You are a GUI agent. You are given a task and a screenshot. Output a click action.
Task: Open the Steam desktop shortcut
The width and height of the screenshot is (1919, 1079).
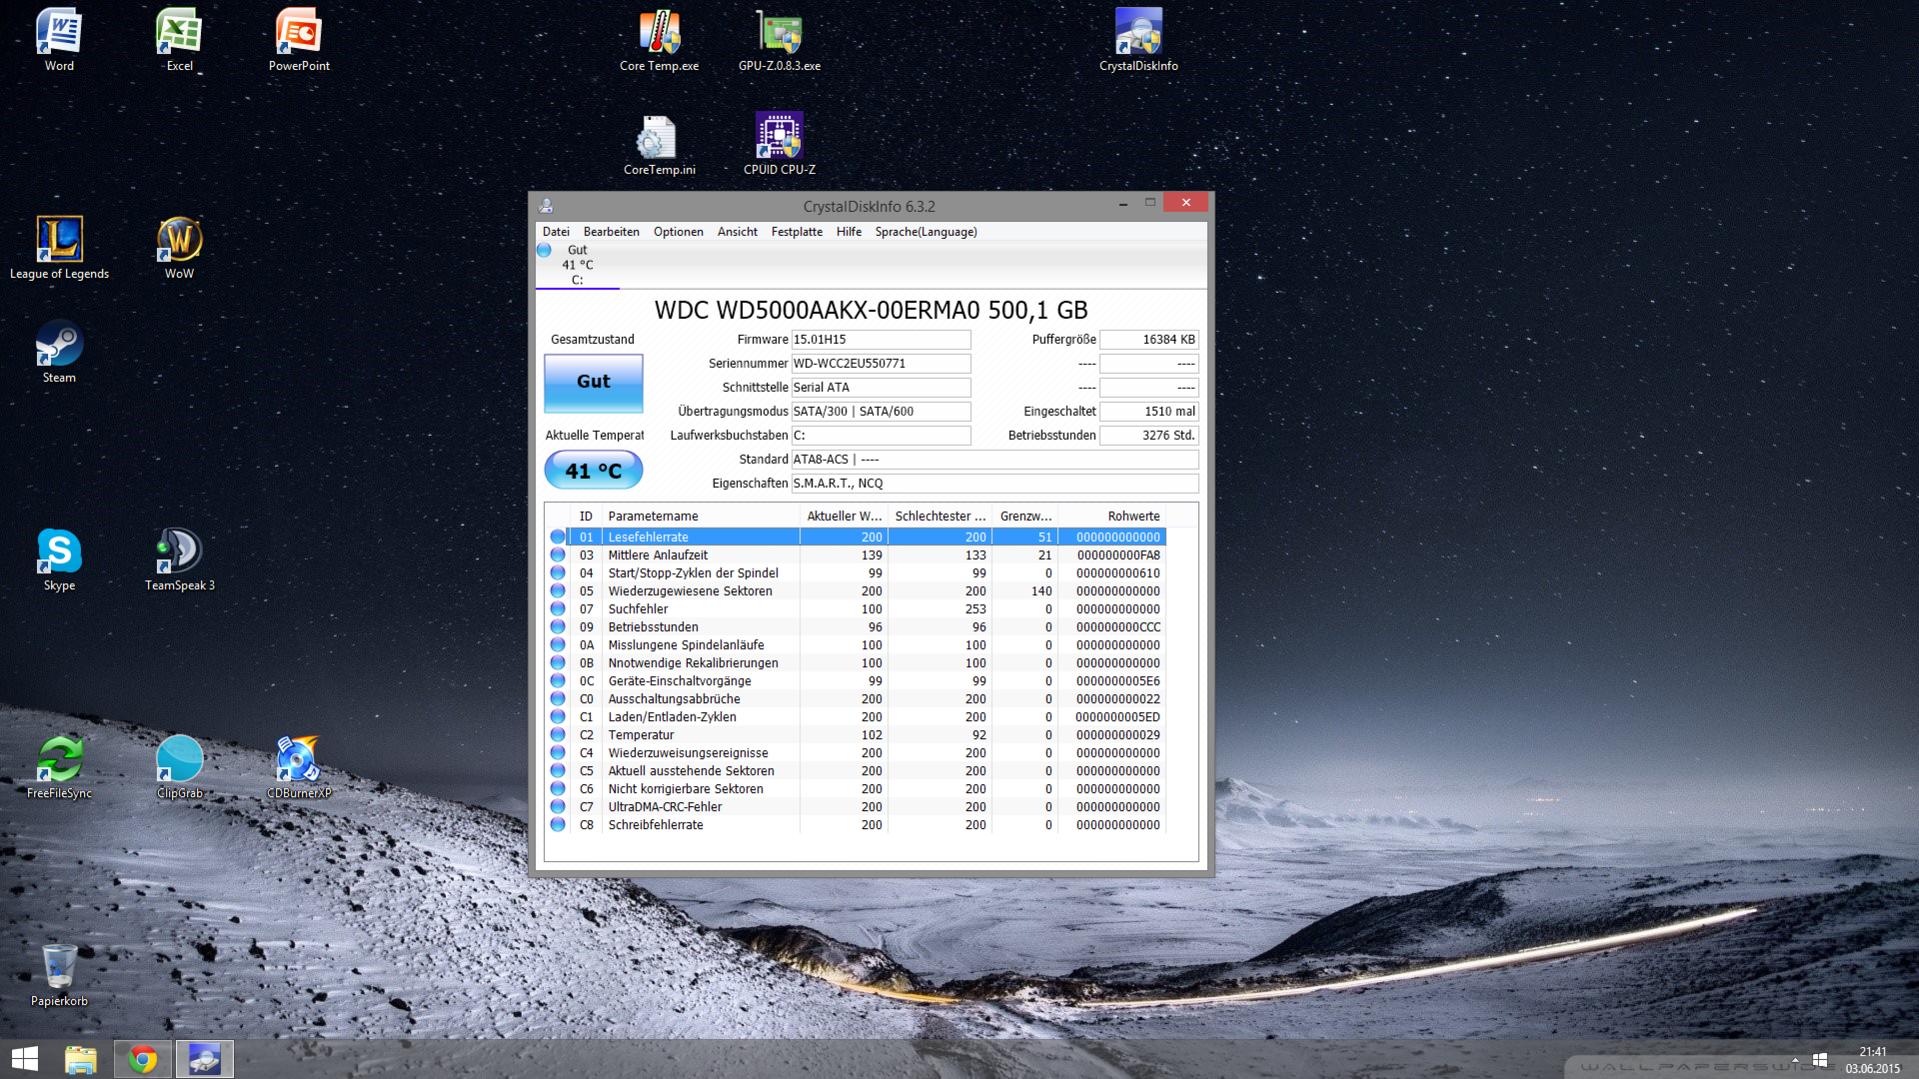(x=59, y=352)
